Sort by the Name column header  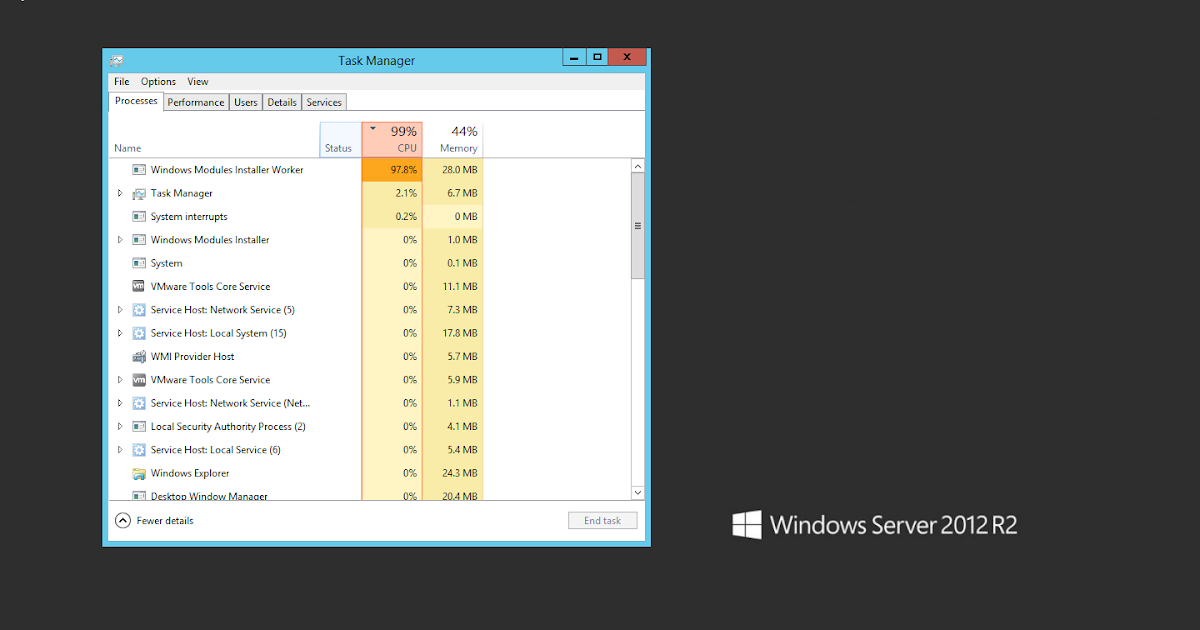point(214,139)
